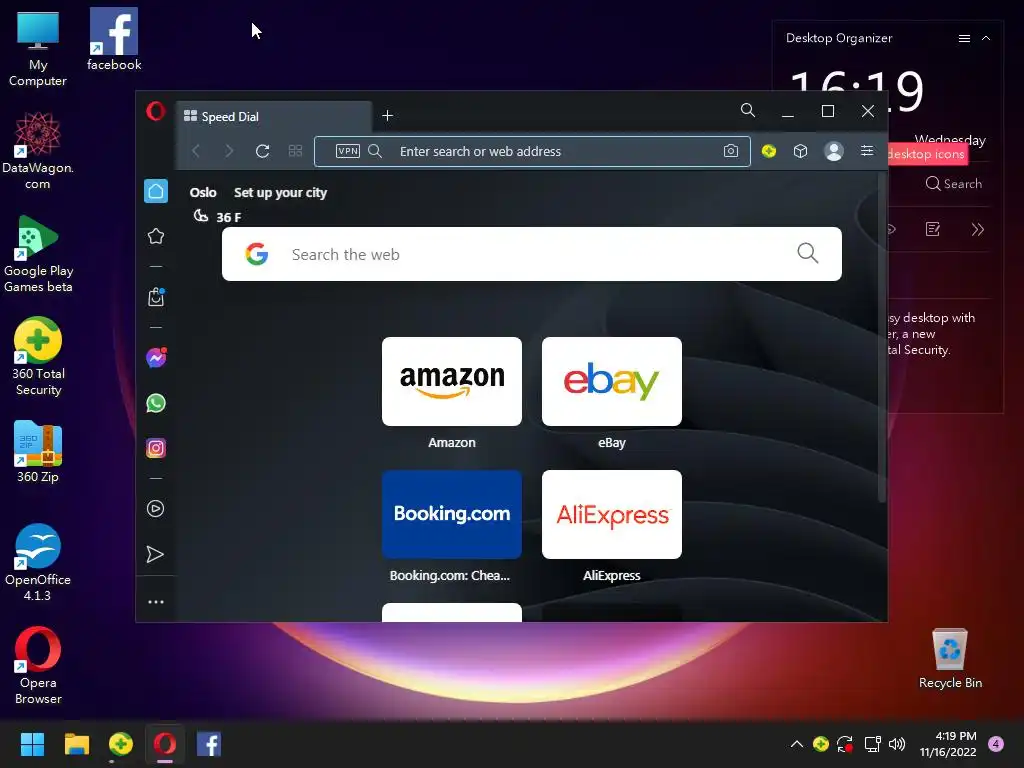Screen dimensions: 1024x768
Task: Click the 36 F temperature reading
Action: [x=229, y=217]
